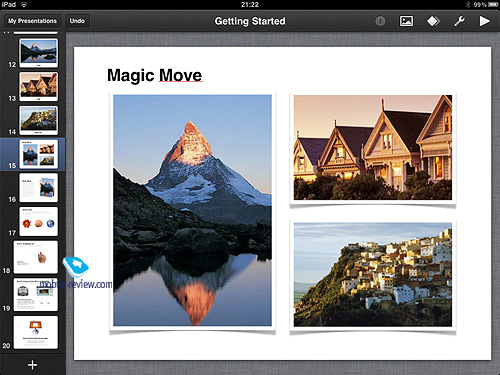Select slide 16 thumbnail in navigator
The width and height of the screenshot is (500, 375).
(38, 188)
